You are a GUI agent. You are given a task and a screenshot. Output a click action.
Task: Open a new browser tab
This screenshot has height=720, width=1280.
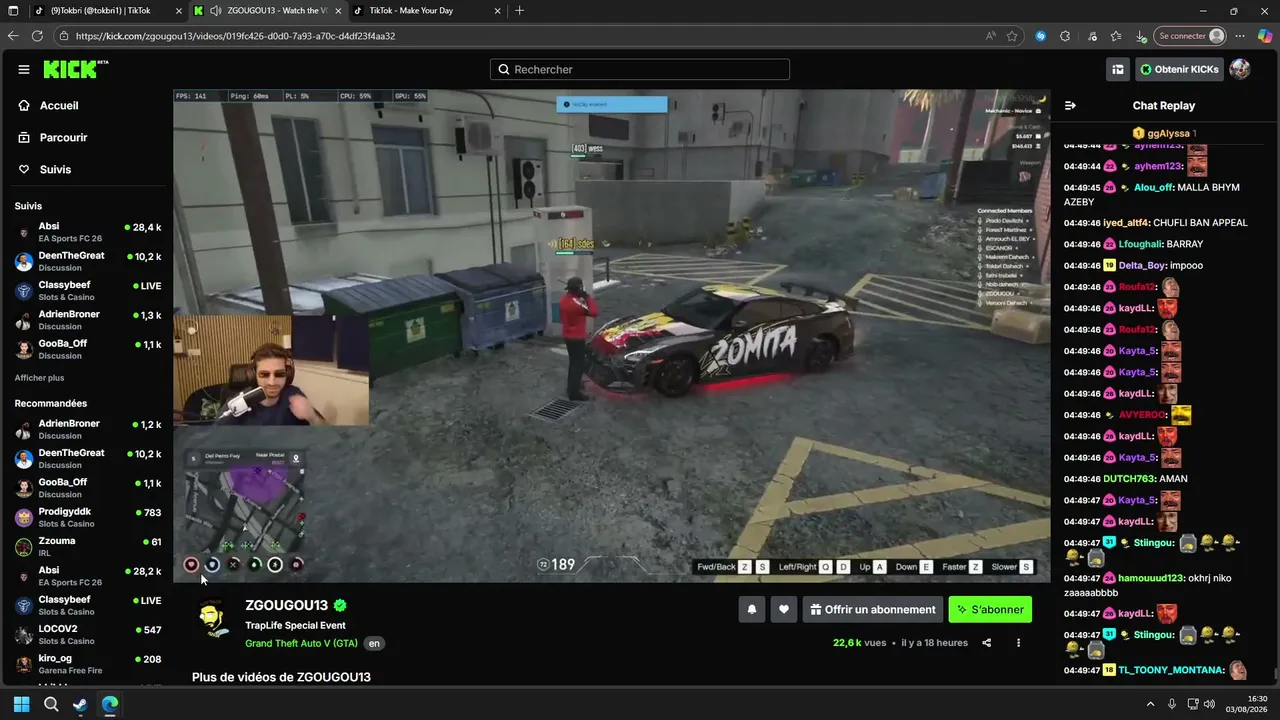click(519, 11)
